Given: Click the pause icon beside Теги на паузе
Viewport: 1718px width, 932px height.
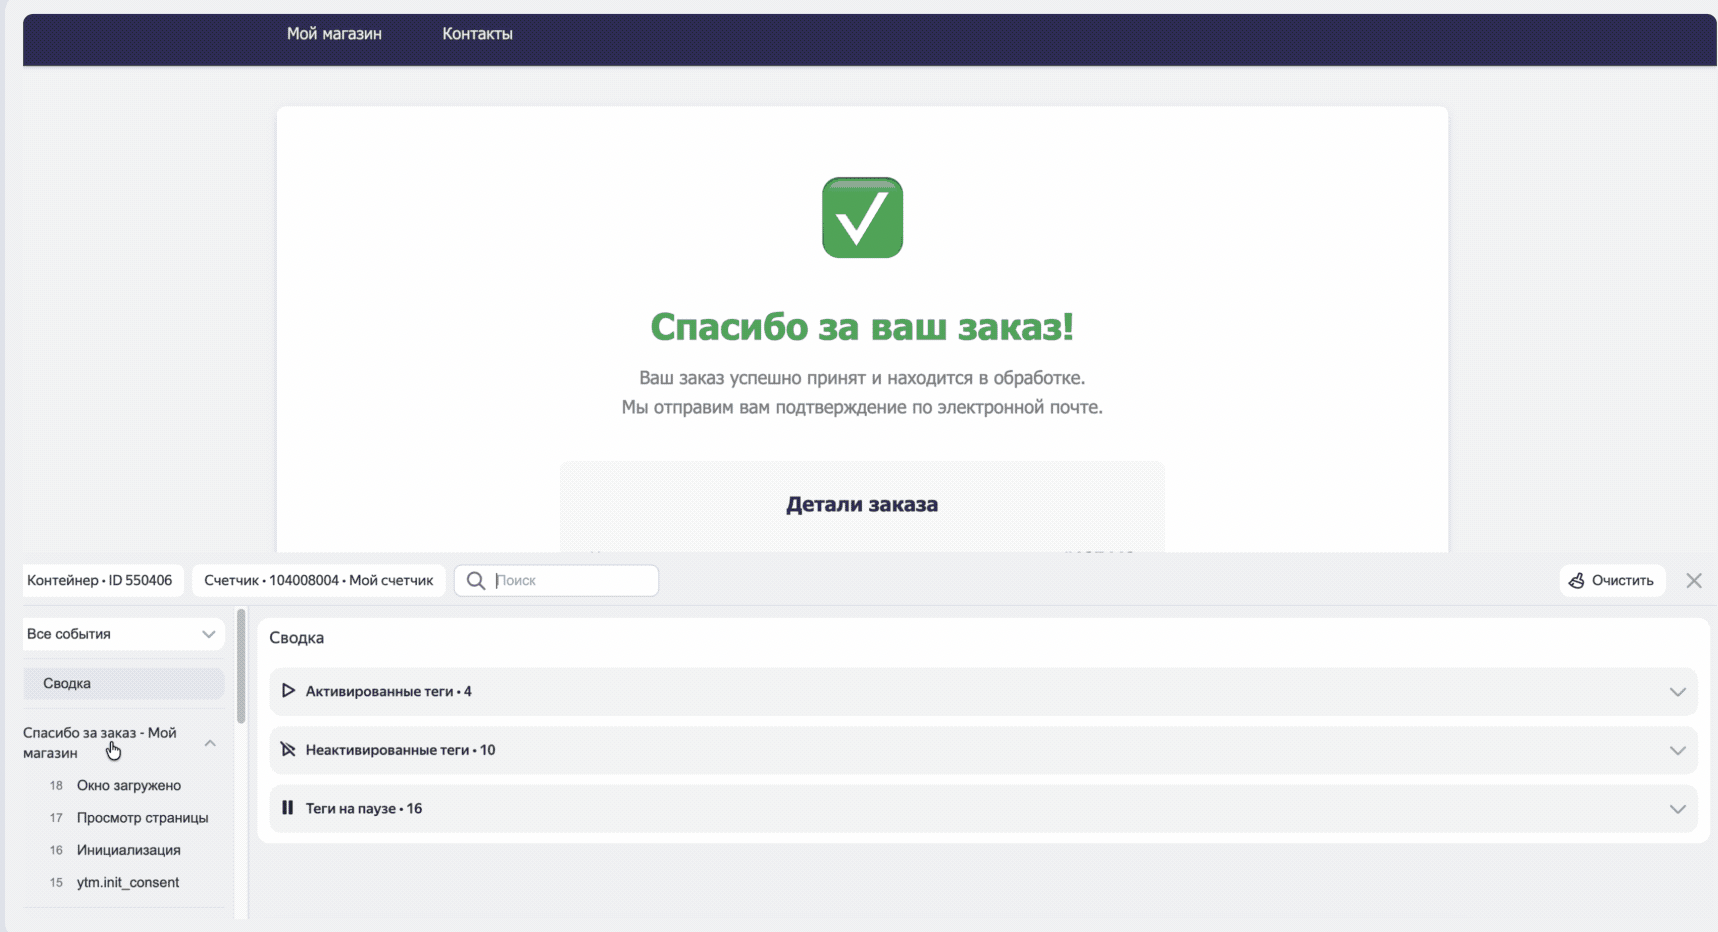Looking at the screenshot, I should coord(288,808).
